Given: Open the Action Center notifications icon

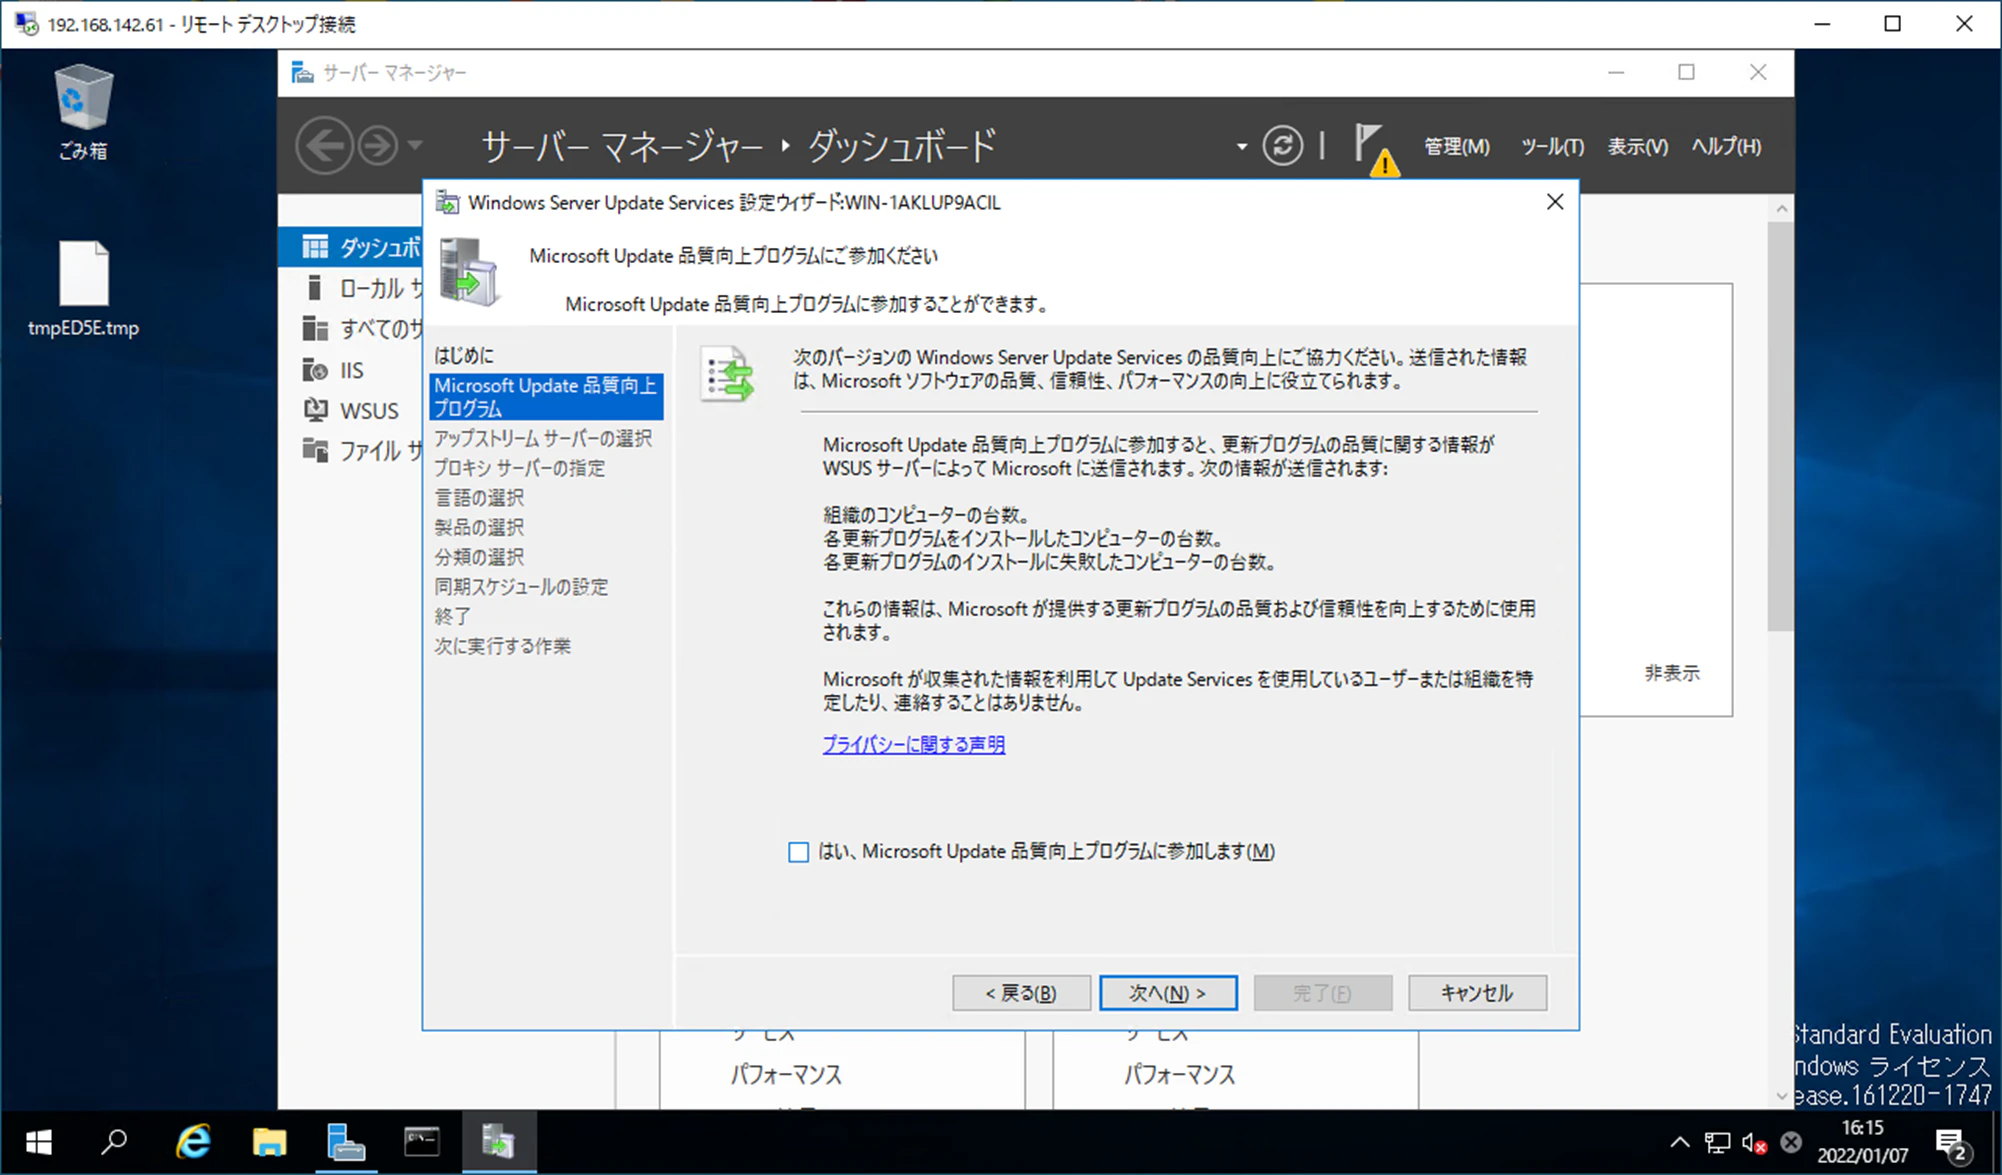Looking at the screenshot, I should tap(1952, 1143).
